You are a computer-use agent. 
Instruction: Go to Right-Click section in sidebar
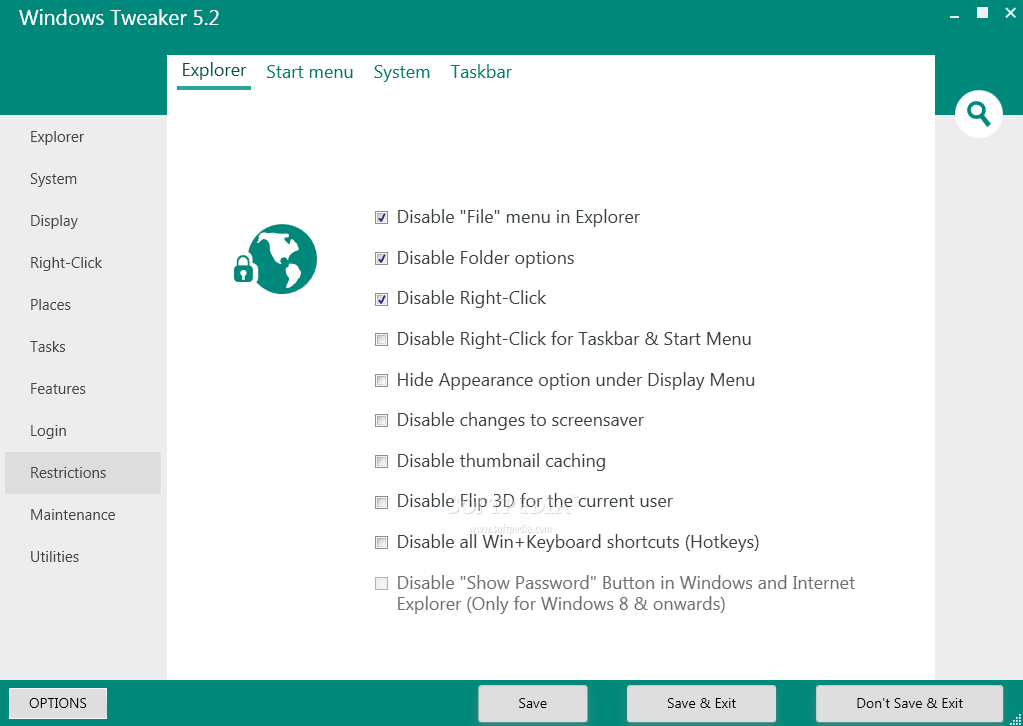(83, 263)
